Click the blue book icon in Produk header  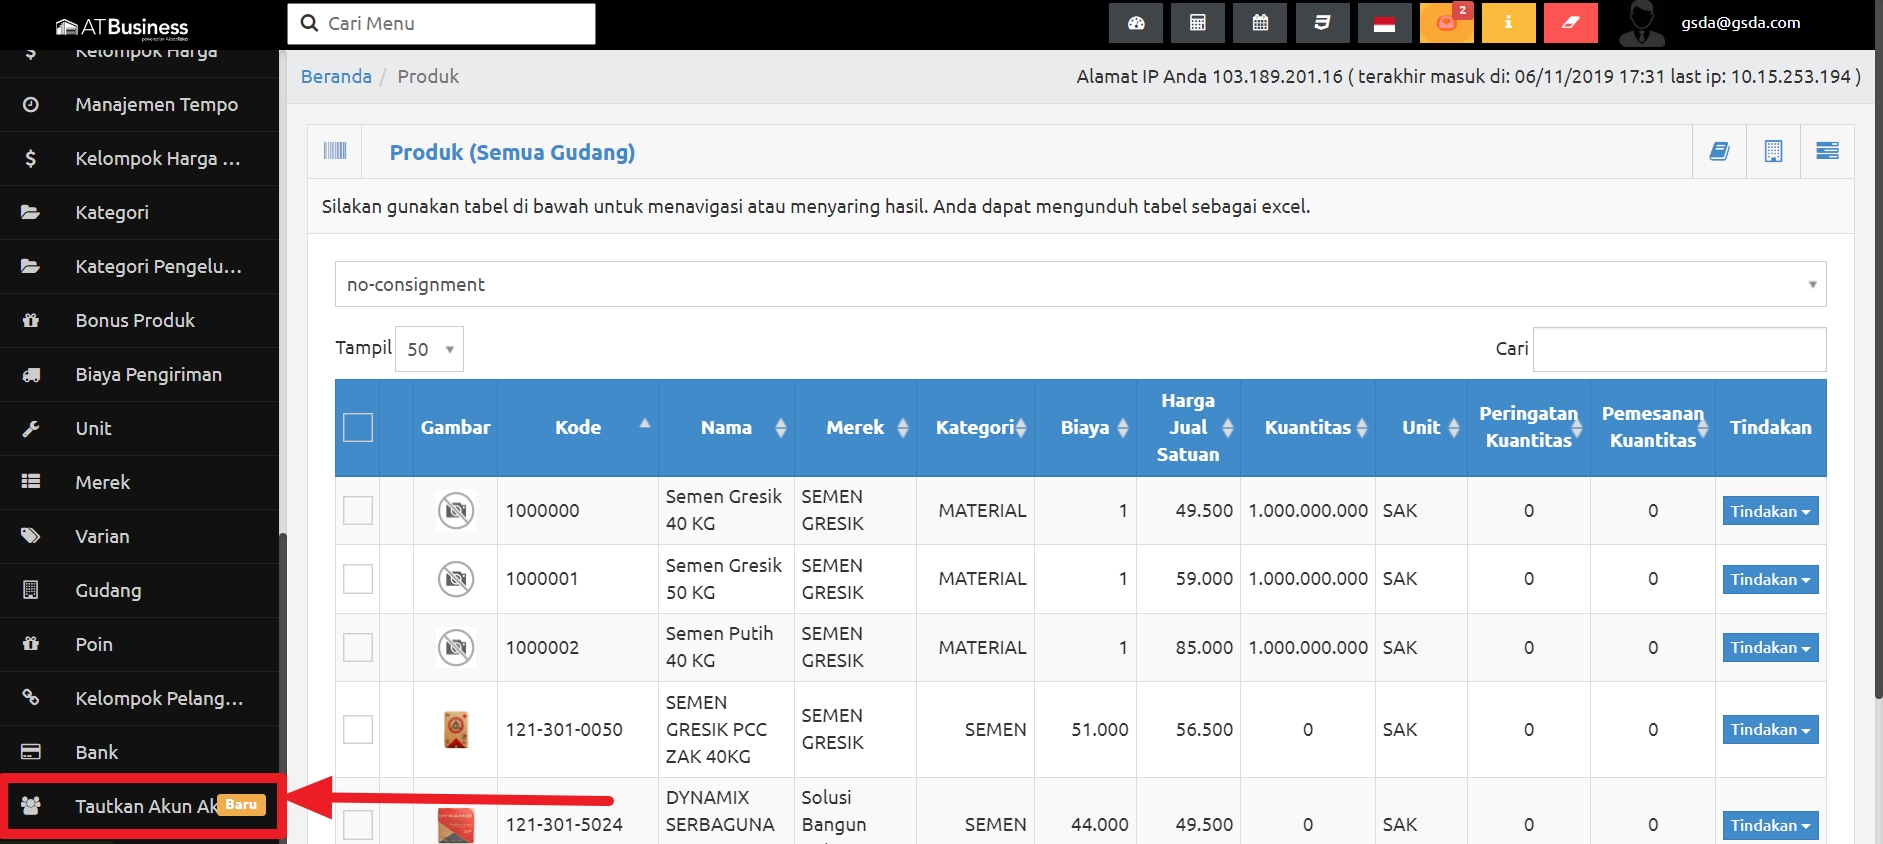(x=1719, y=151)
